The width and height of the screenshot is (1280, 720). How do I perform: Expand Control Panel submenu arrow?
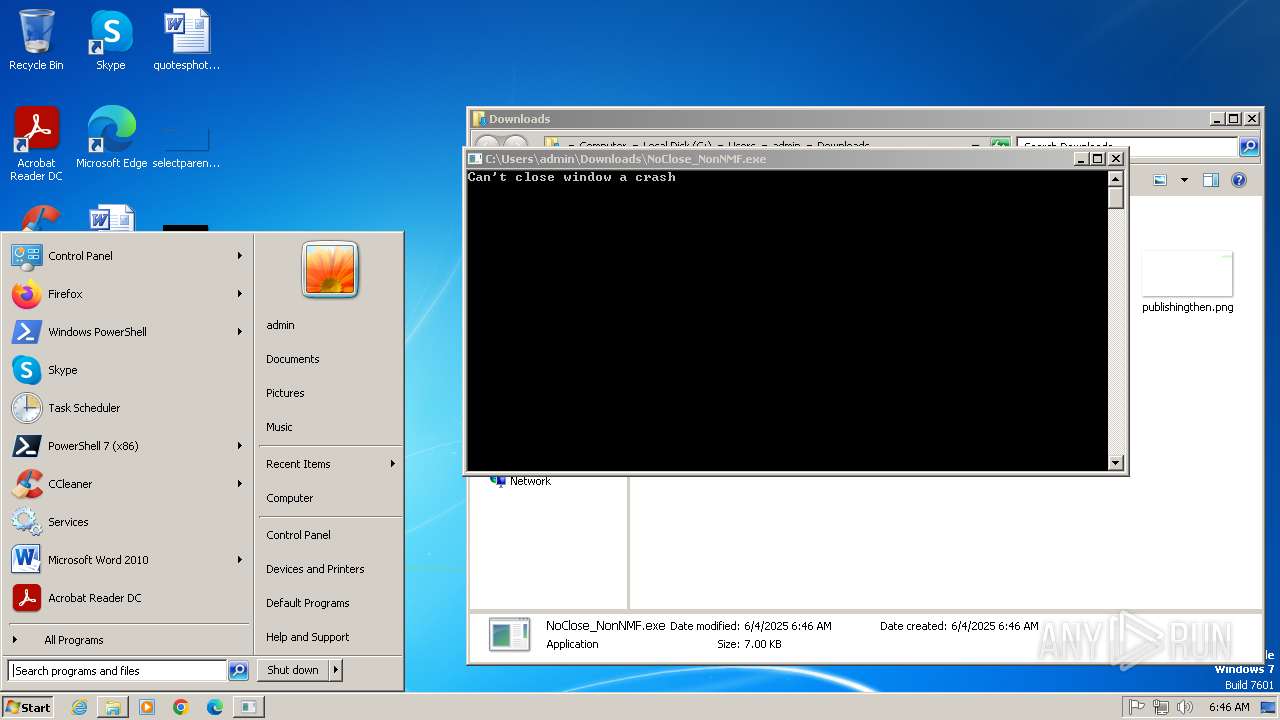coord(240,256)
